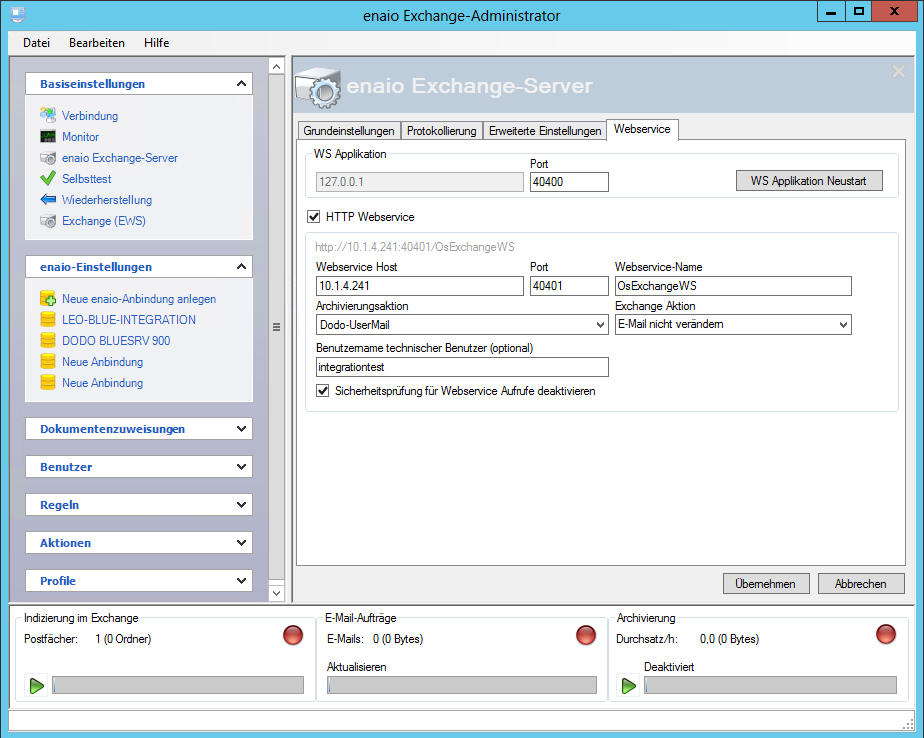Start Exchange indexing with green play icon
Viewport: 924px width, 738px height.
[x=37, y=685]
